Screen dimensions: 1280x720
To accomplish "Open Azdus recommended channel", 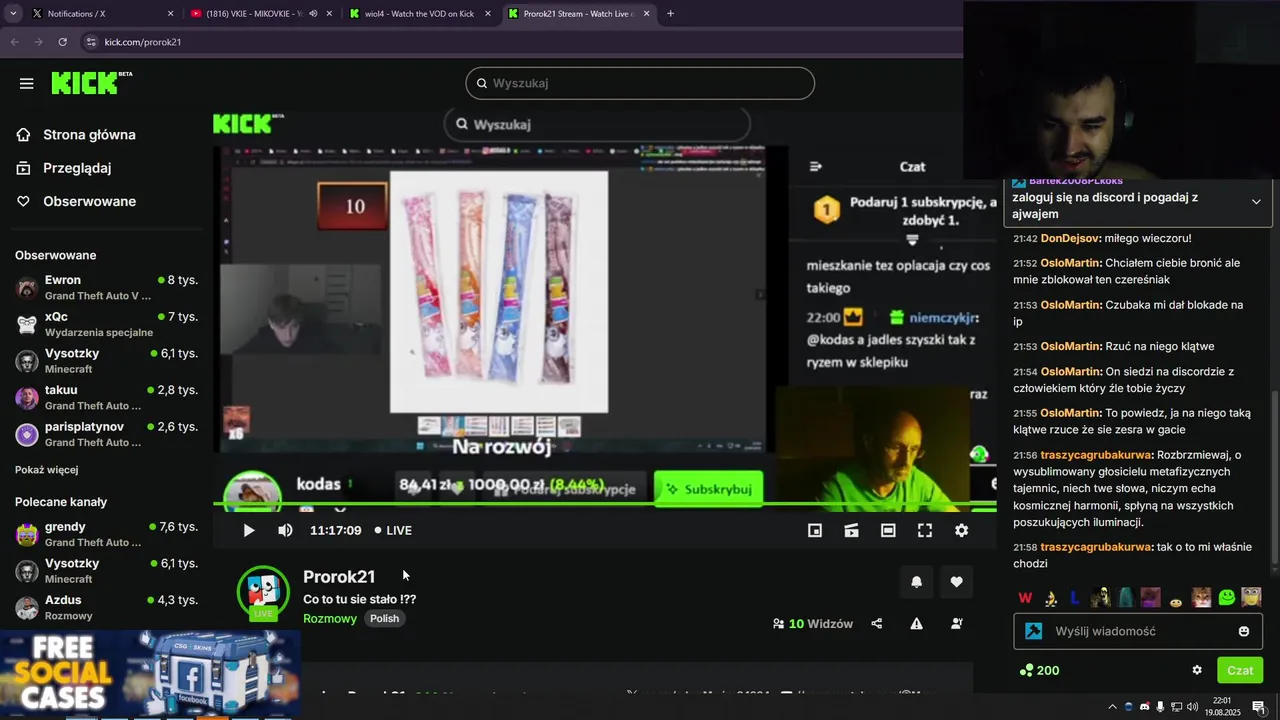I will [106, 608].
